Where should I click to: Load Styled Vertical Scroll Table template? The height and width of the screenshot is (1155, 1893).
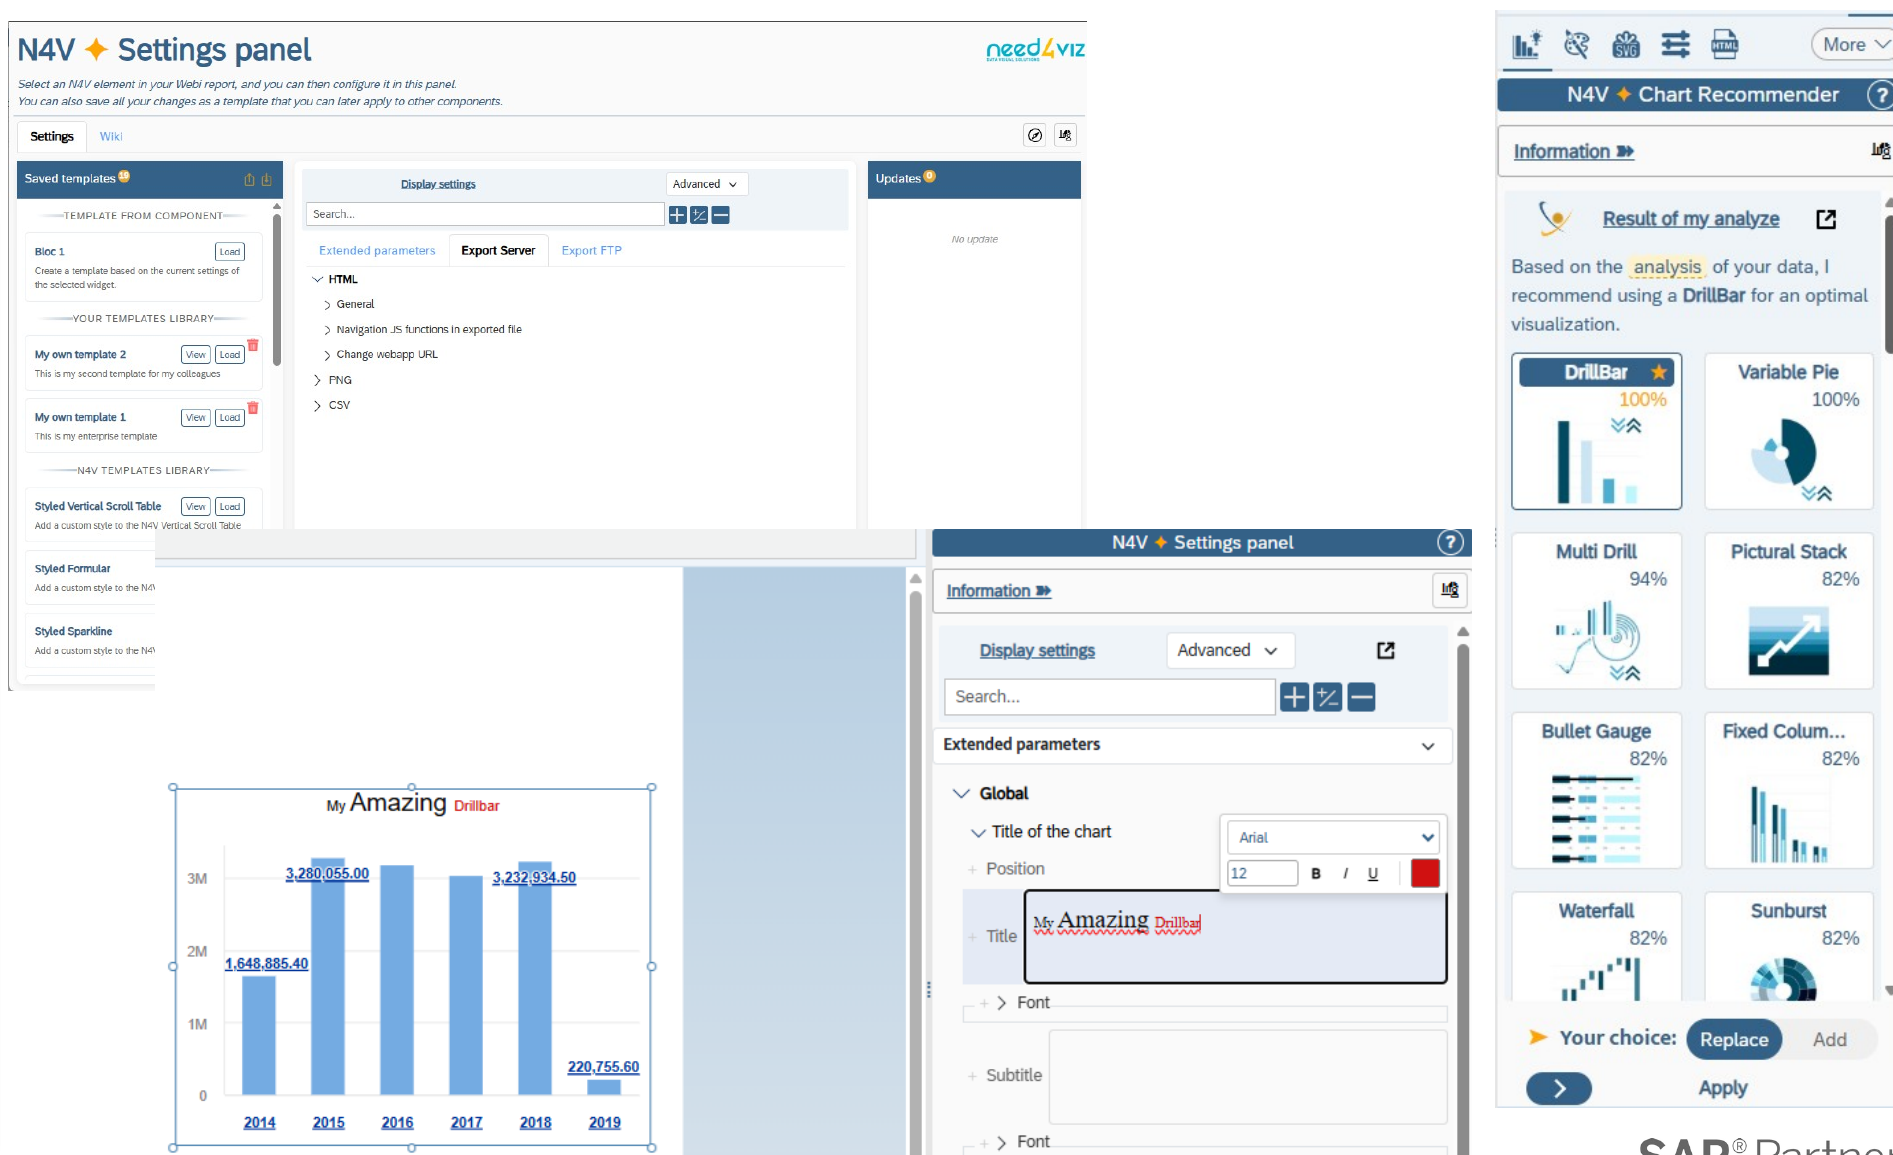[230, 507]
